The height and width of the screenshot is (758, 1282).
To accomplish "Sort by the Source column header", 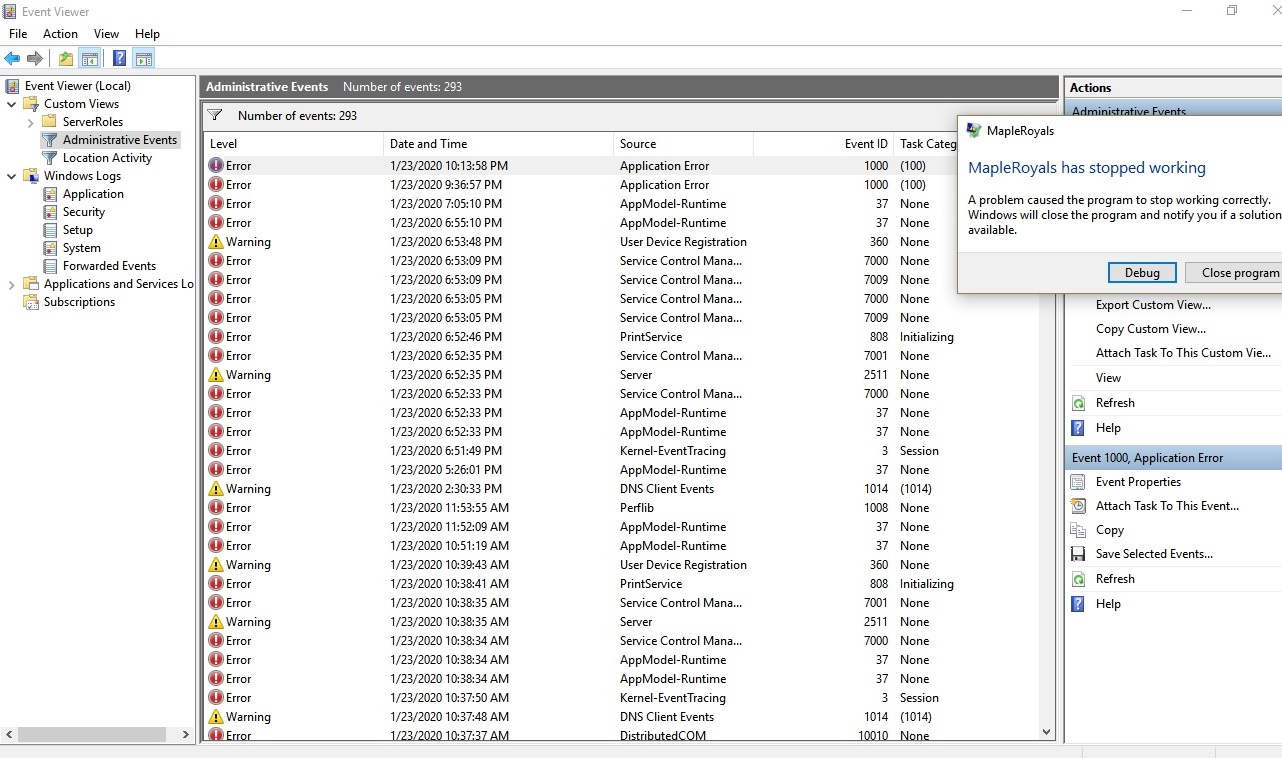I will point(683,144).
